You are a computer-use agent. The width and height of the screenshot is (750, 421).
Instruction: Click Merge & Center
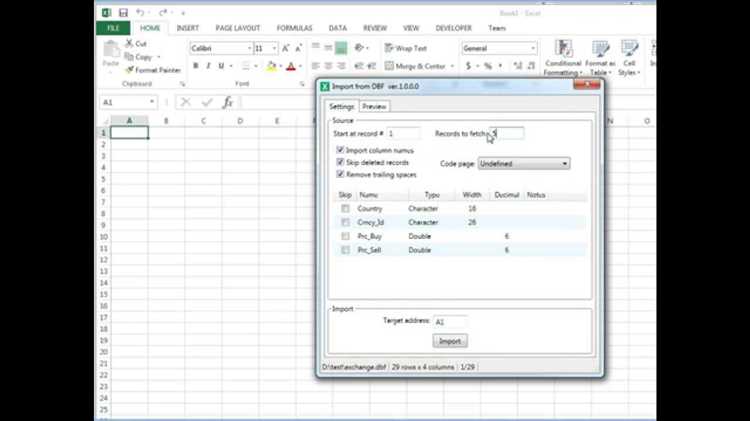415,66
